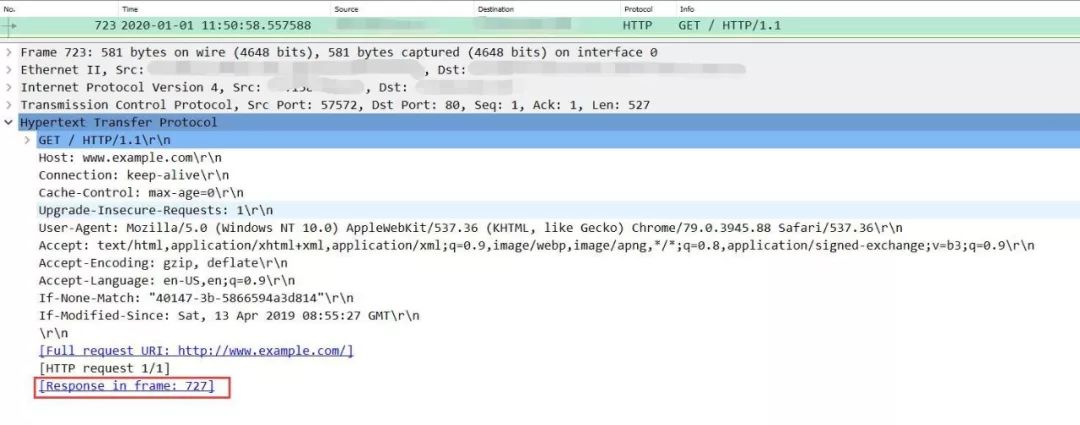Jump to Response in frame 727
This screenshot has width=1080, height=425.
pyautogui.click(x=127, y=386)
